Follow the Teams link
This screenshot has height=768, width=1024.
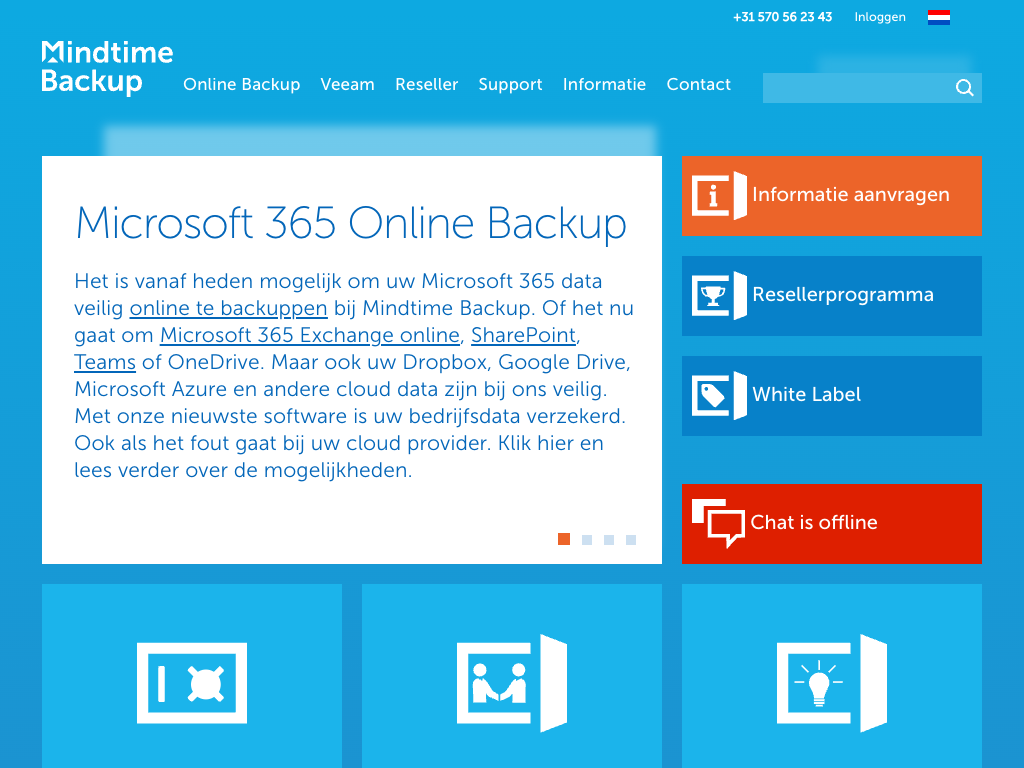point(105,362)
